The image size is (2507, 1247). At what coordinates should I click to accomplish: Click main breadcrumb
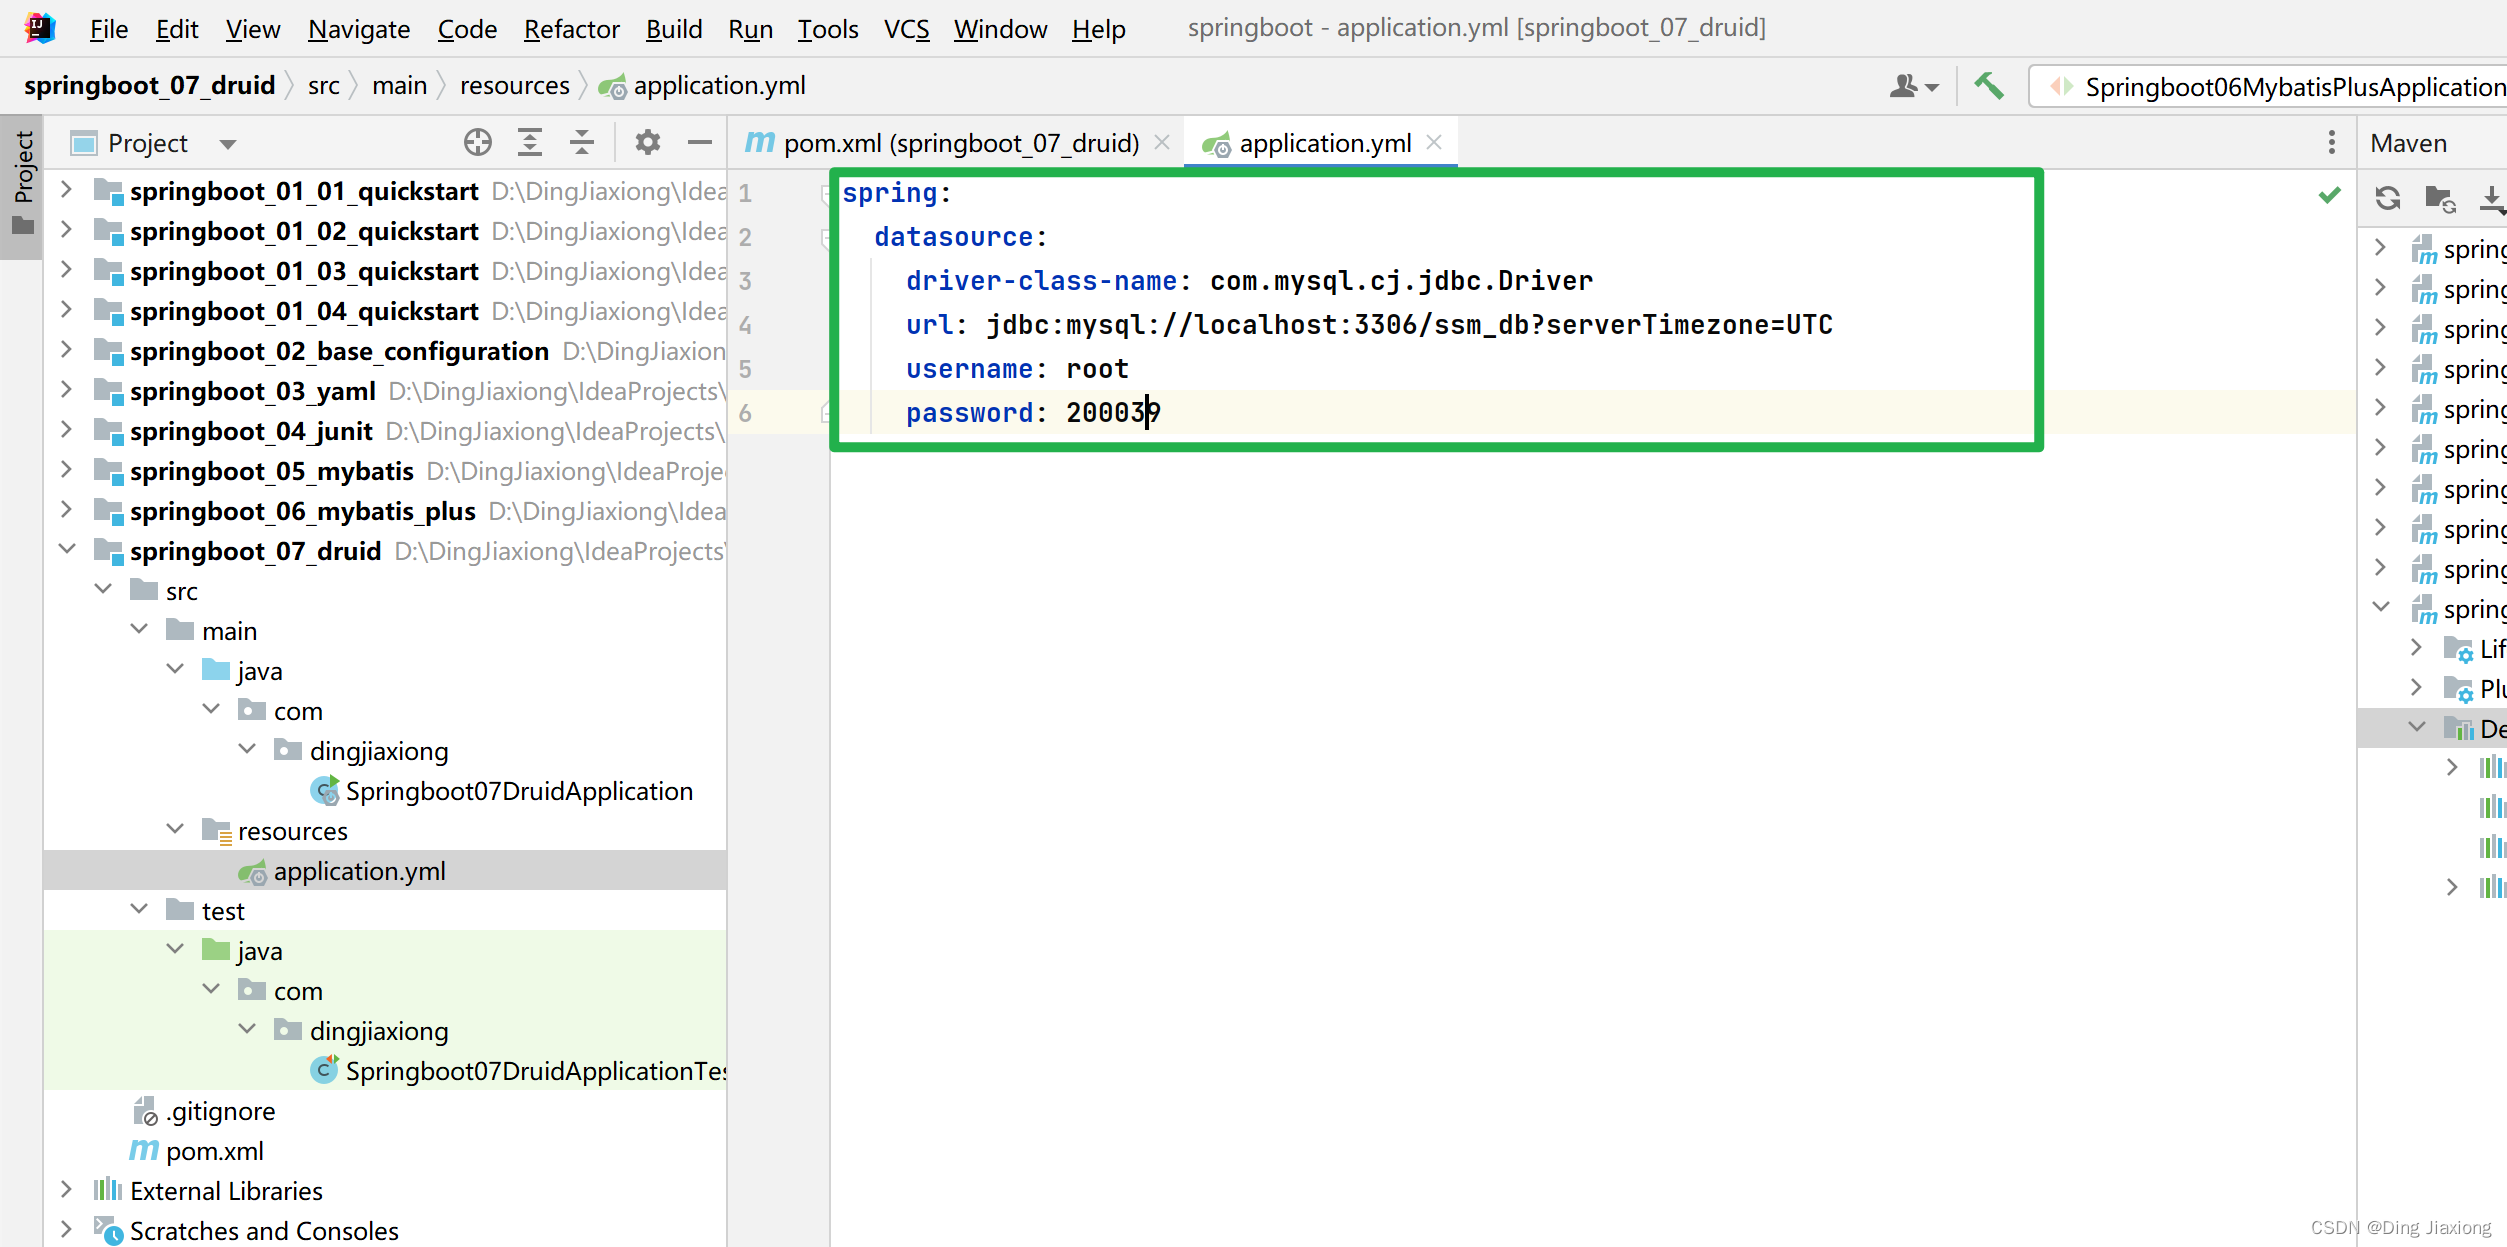pyautogui.click(x=399, y=86)
